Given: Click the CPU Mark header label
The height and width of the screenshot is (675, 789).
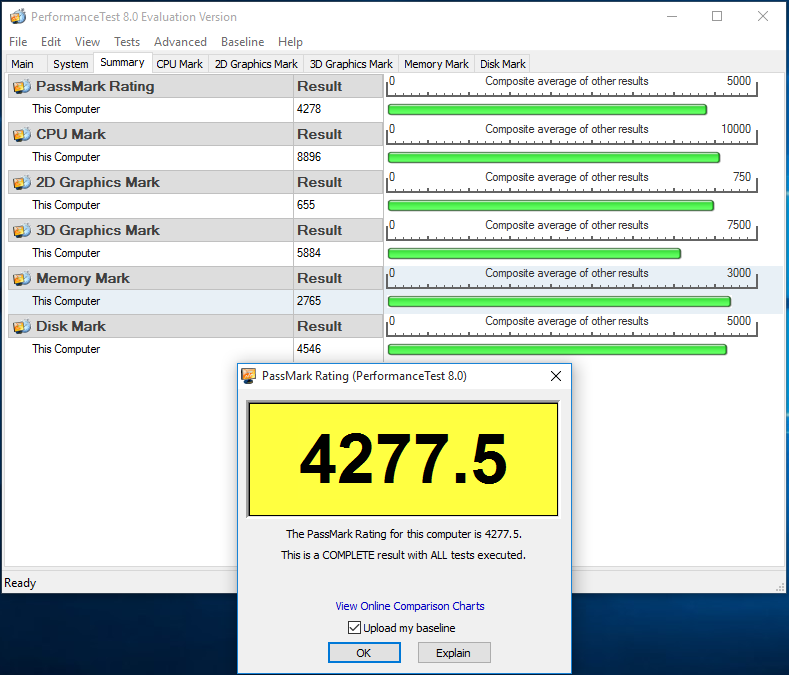Looking at the screenshot, I should pos(71,134).
